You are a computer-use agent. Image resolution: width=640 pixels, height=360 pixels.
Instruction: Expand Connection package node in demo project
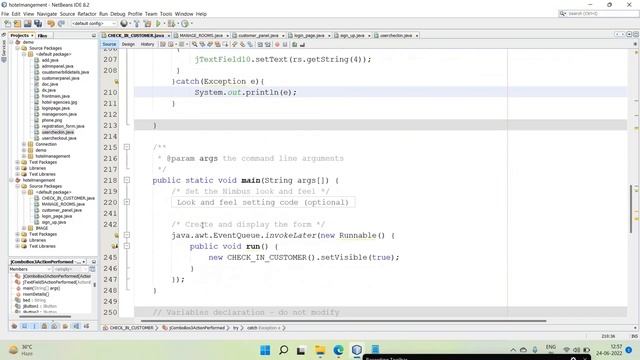[x=24, y=144]
